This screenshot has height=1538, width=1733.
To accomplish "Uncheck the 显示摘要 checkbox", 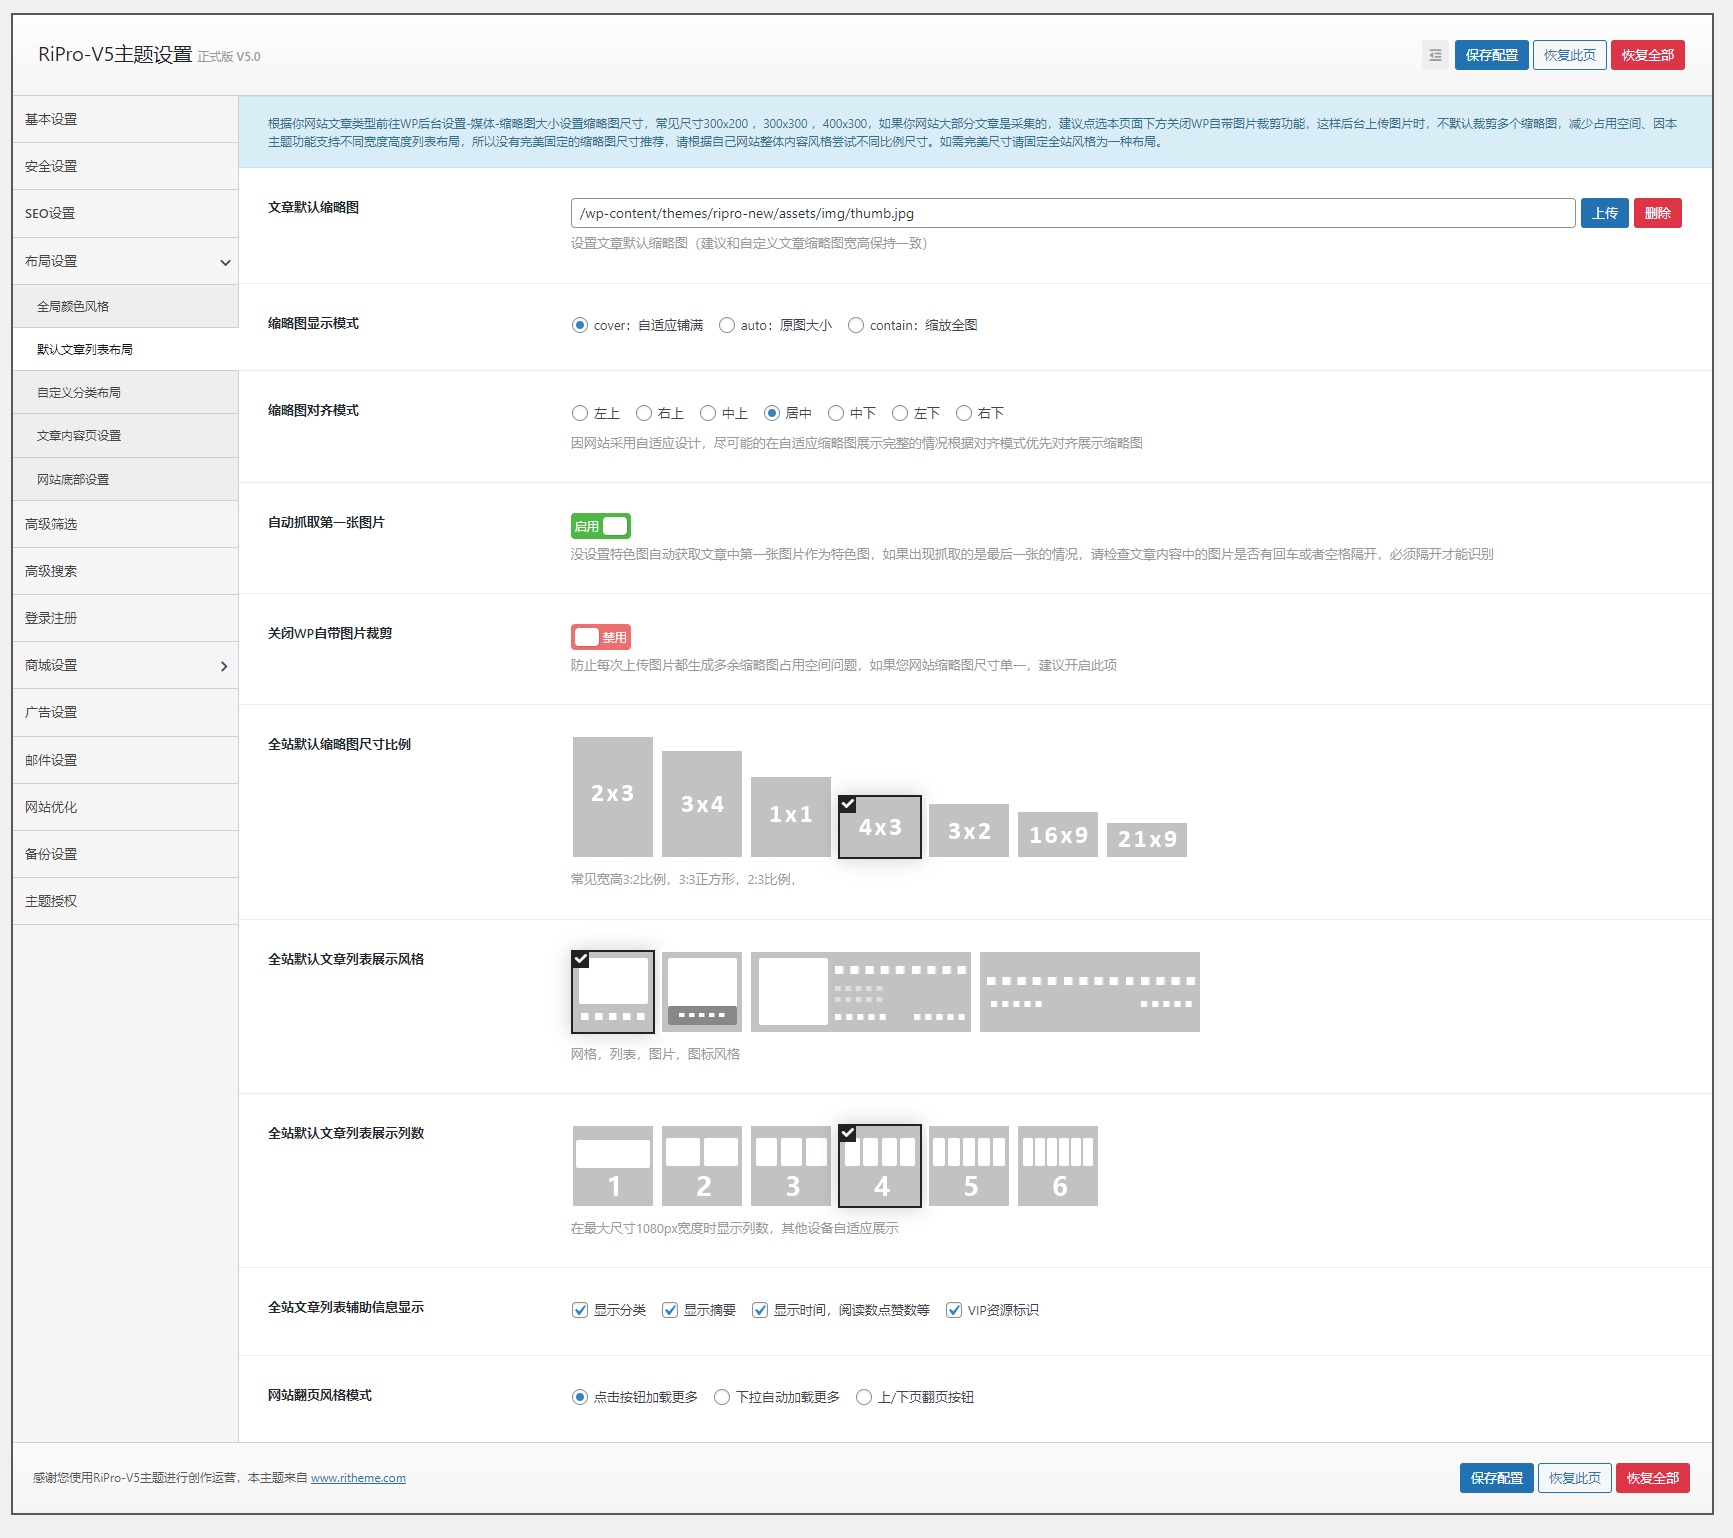I will tap(670, 1310).
